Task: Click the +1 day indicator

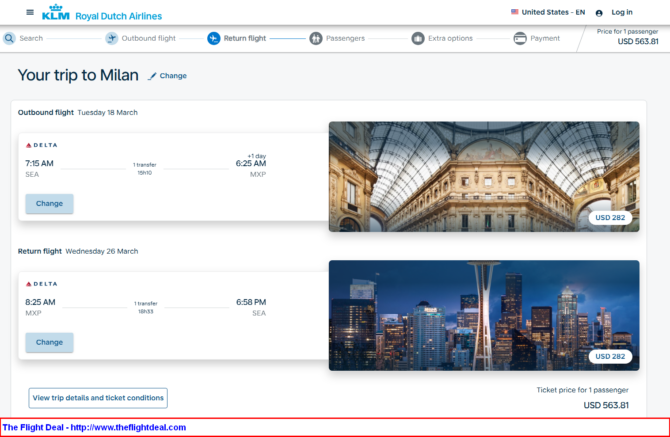Action: 257,156
